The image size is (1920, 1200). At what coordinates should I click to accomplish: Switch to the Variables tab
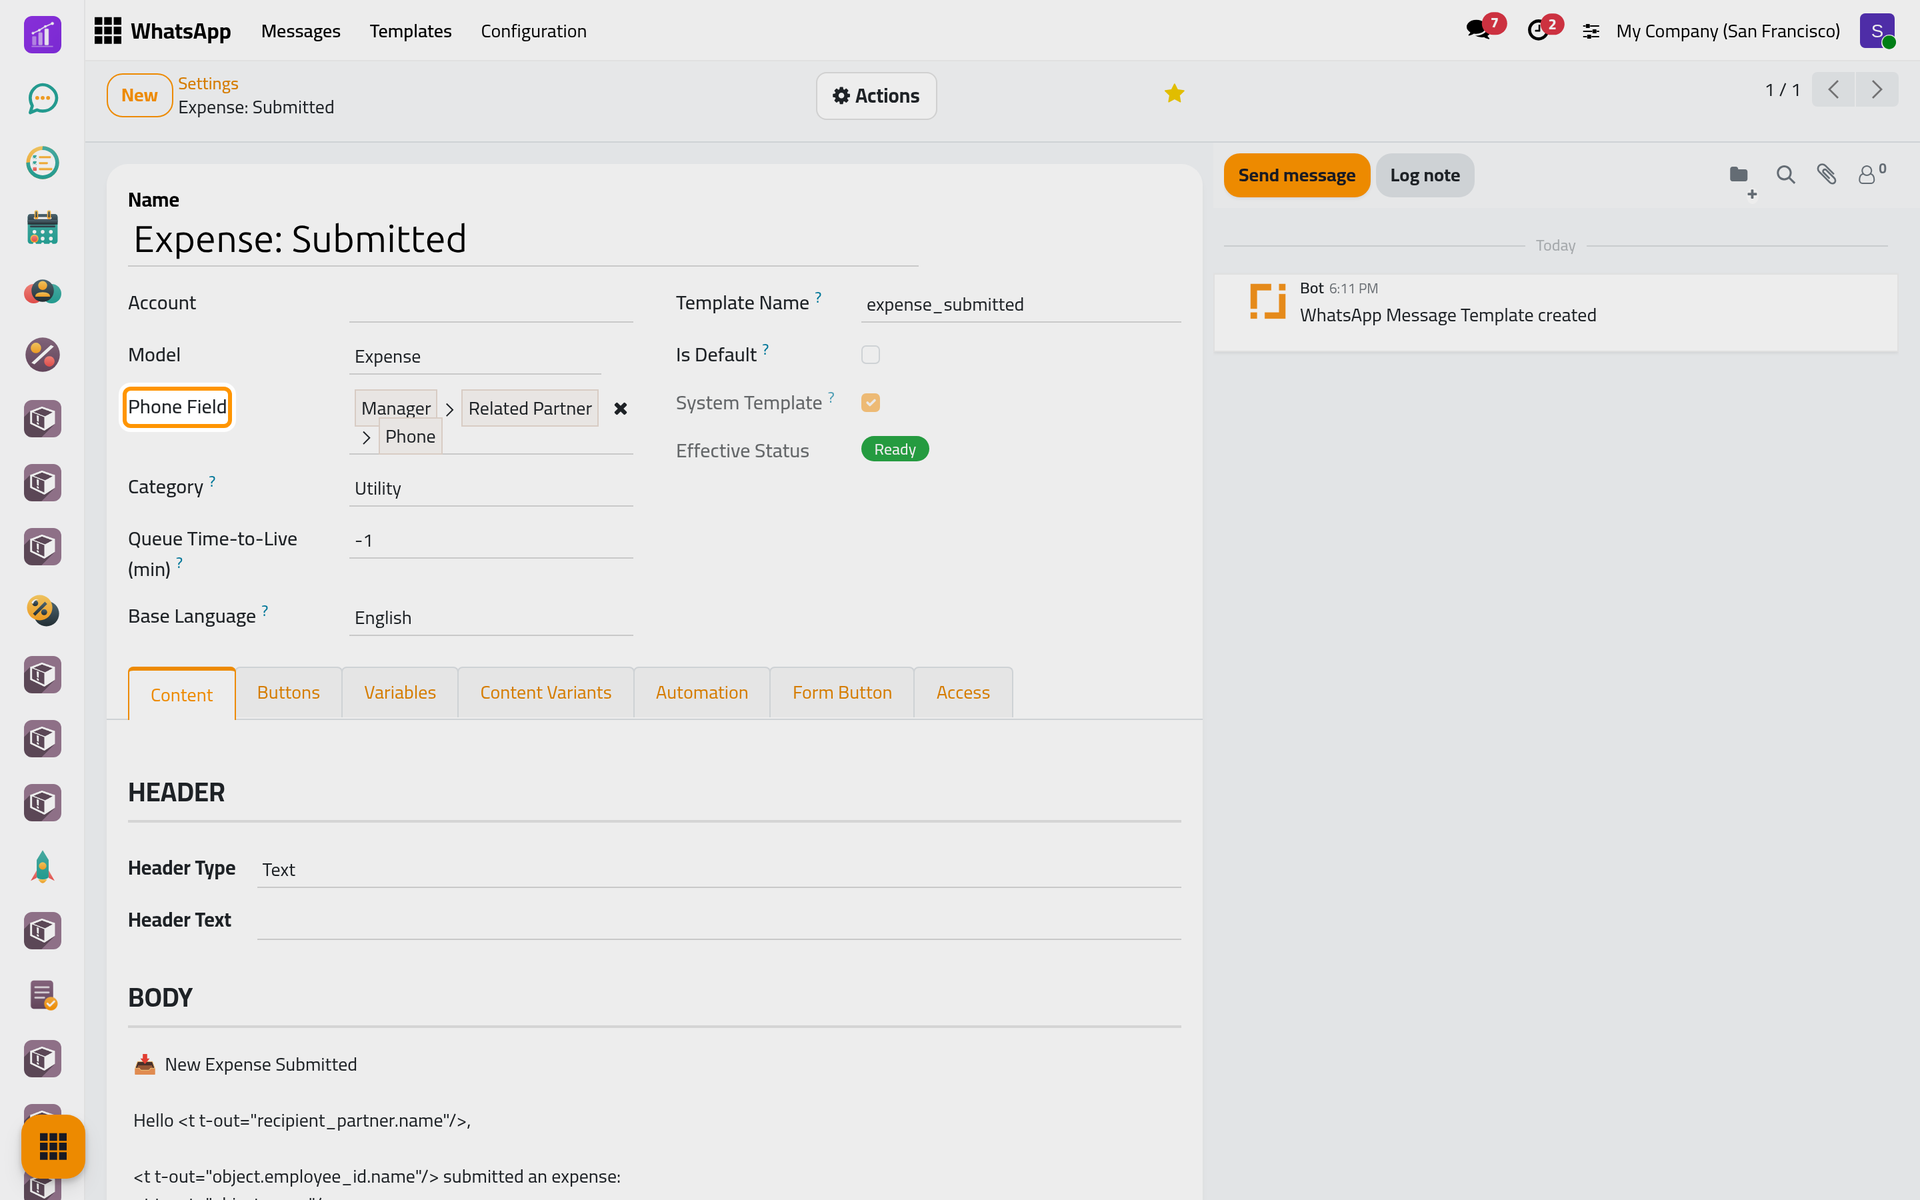400,693
